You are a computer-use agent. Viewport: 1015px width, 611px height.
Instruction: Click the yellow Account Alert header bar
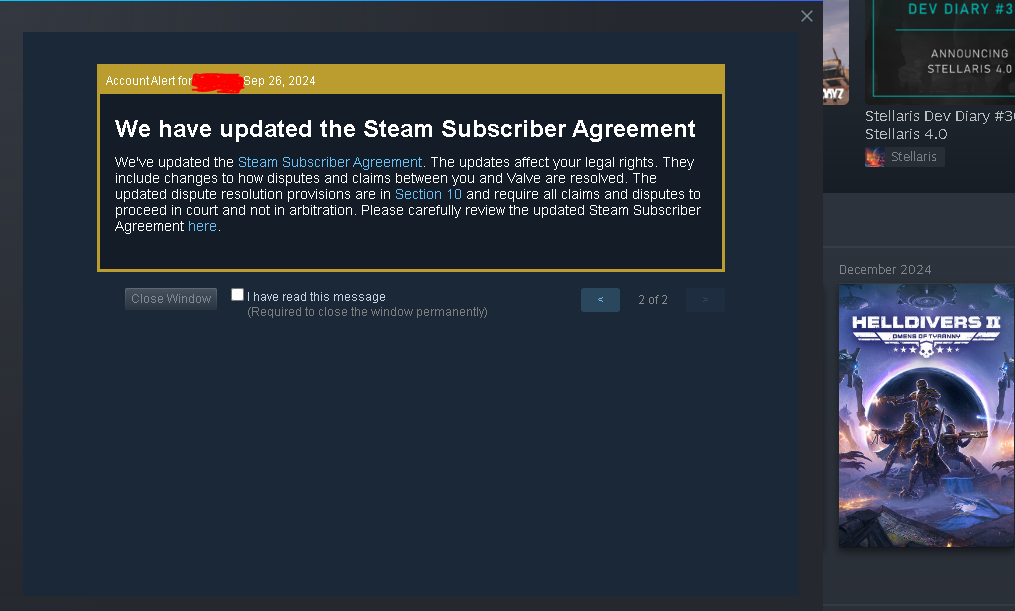point(410,80)
